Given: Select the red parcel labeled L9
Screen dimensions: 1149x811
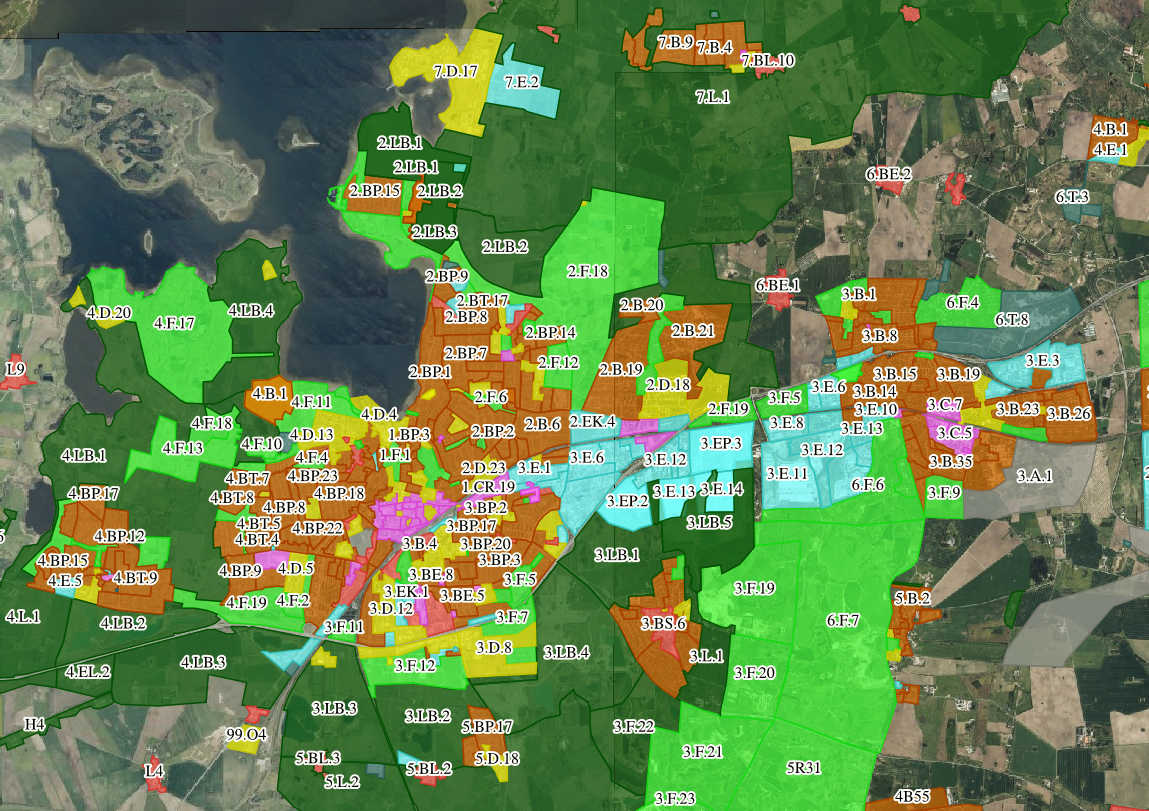Looking at the screenshot, I should tap(17, 370).
